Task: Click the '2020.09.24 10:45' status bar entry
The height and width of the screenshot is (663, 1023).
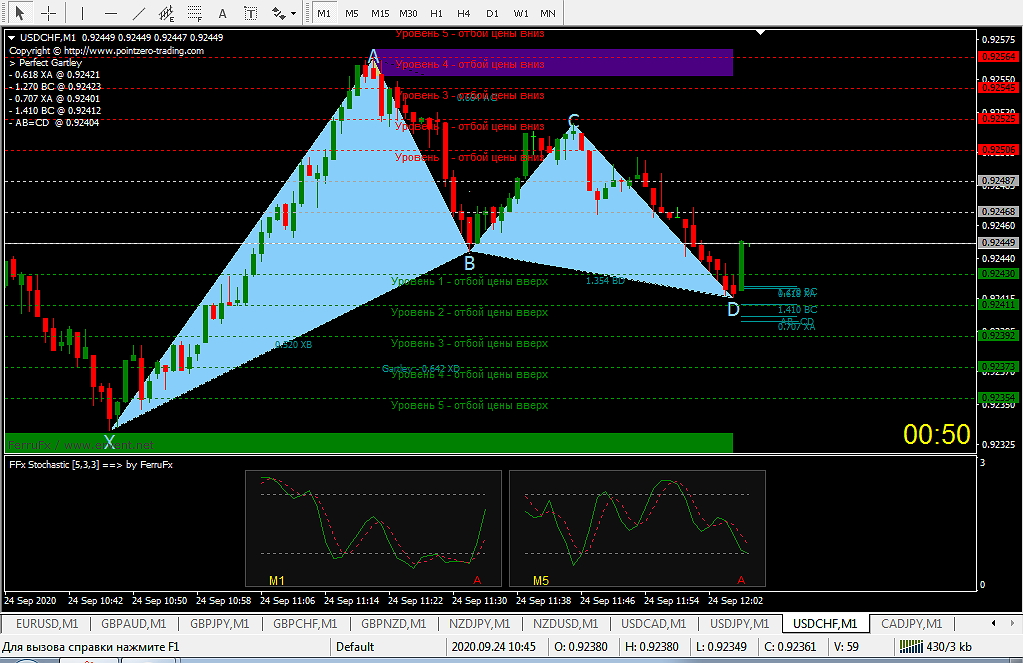Action: pos(493,647)
